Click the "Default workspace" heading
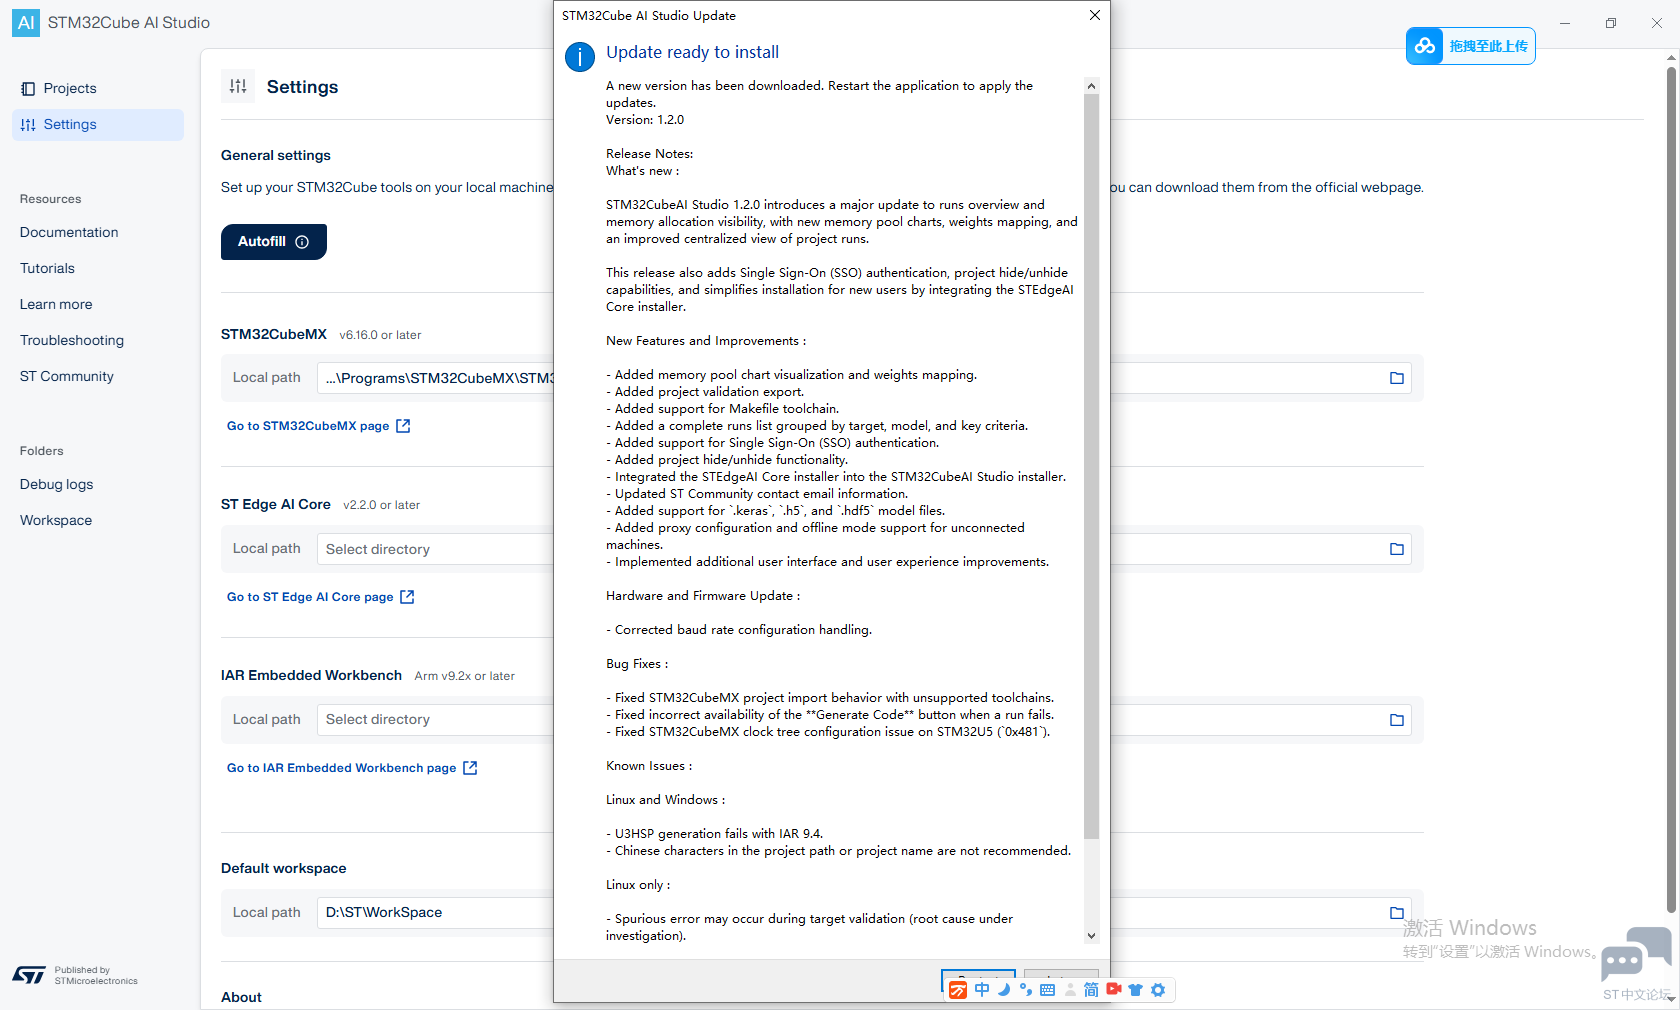 (284, 868)
